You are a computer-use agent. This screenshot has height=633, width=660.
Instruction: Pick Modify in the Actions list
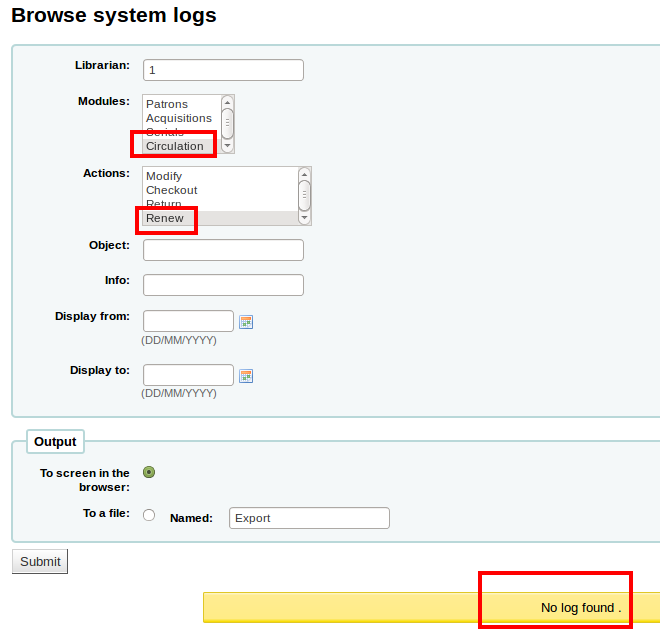pyautogui.click(x=164, y=176)
